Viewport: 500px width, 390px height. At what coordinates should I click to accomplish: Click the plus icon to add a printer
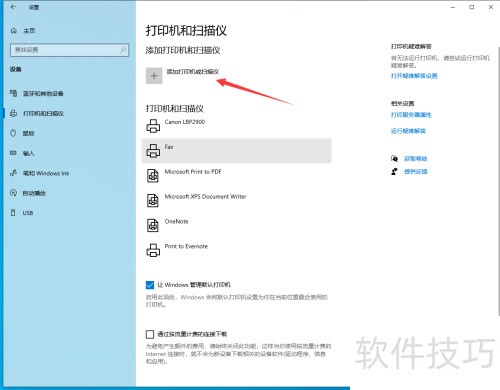(x=154, y=76)
